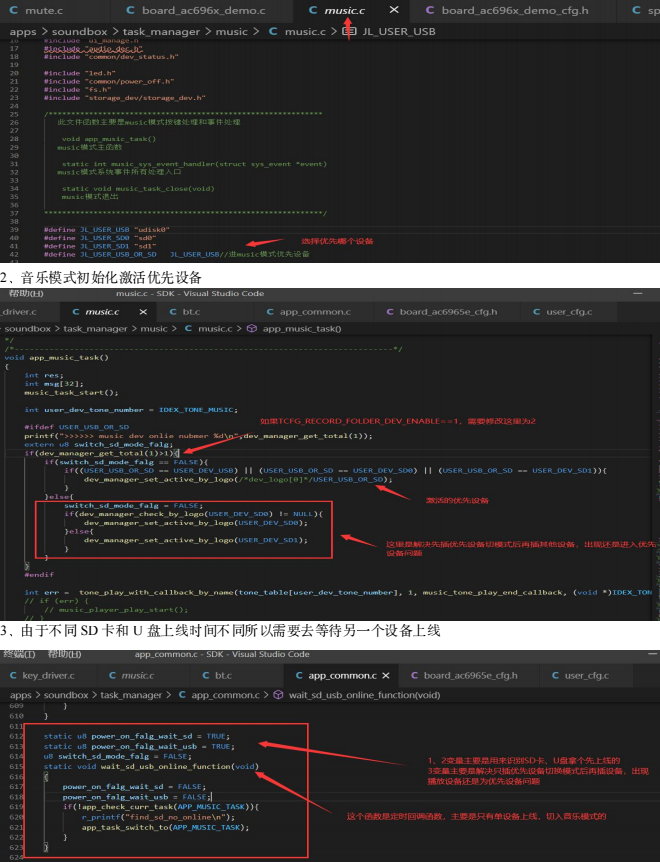Click the JL_USER_USB breadcrumb symbol
This screenshot has height=862, width=660.
click(x=398, y=32)
